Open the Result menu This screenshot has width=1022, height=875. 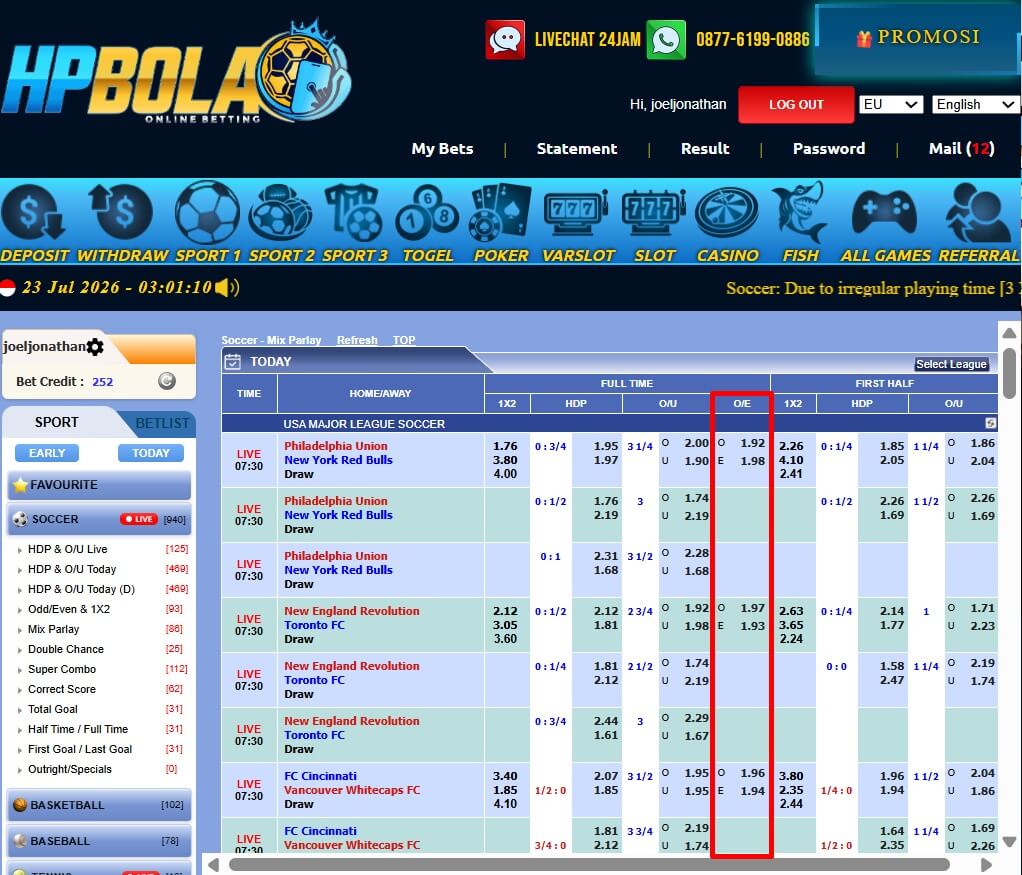pos(705,149)
